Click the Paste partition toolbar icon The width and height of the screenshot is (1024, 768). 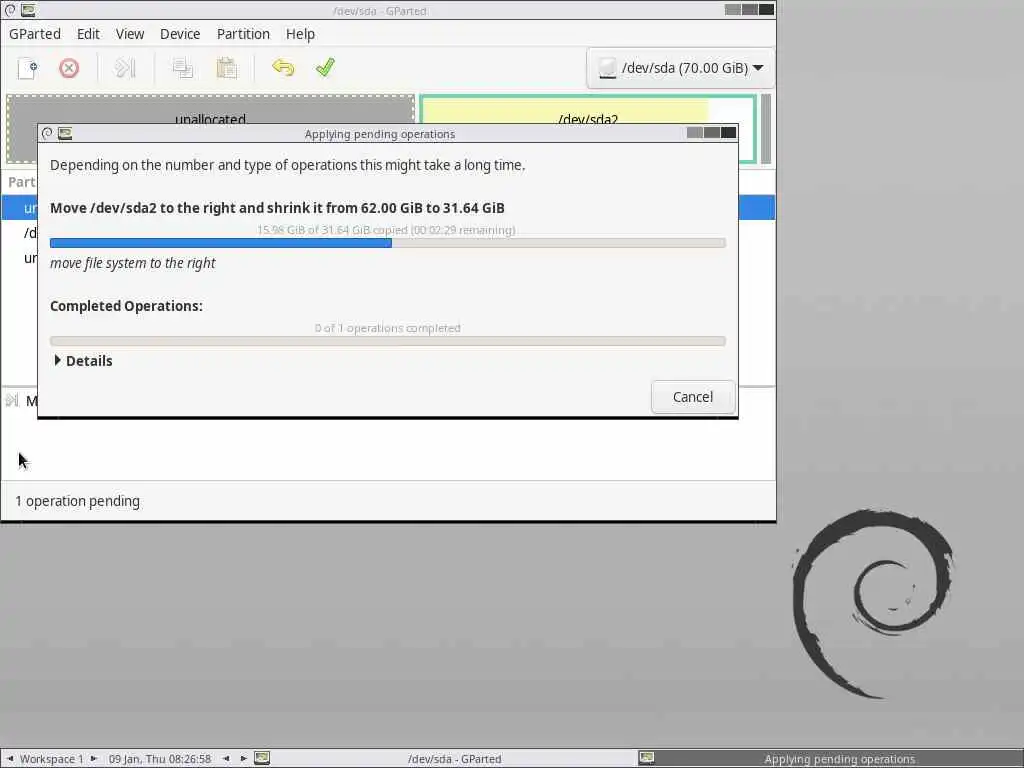tap(226, 68)
